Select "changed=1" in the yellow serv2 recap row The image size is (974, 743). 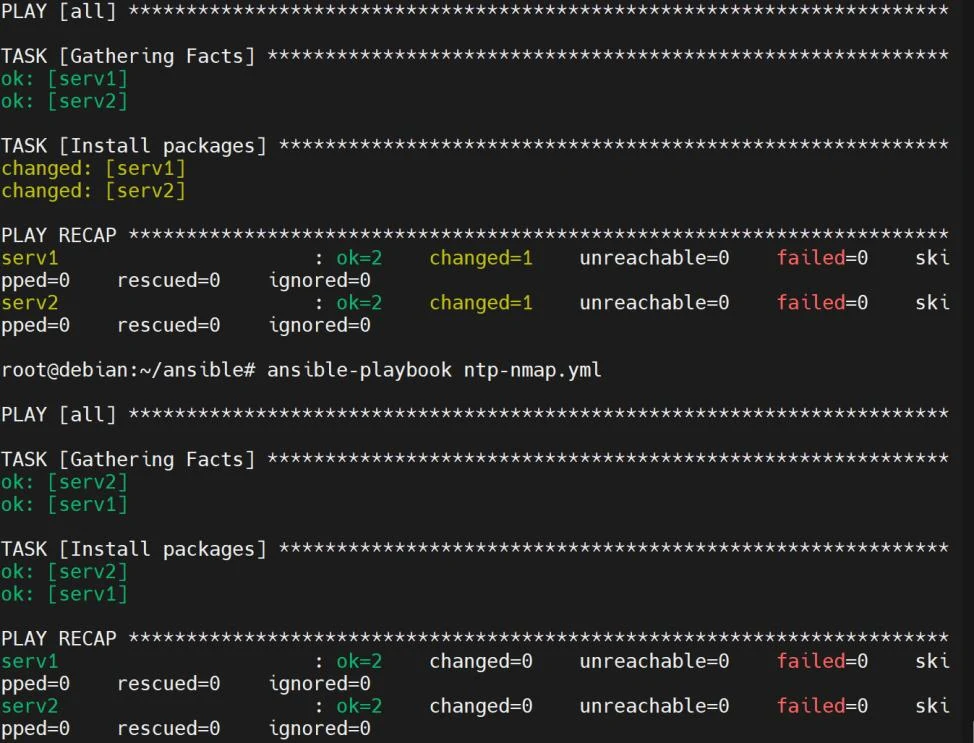coord(481,303)
